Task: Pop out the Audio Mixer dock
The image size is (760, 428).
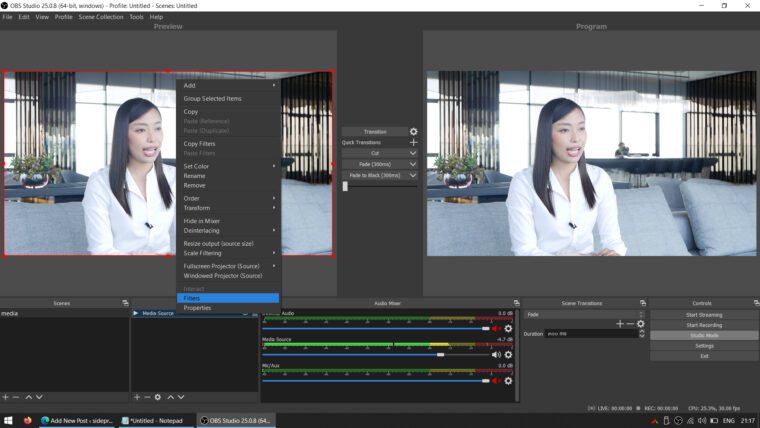Action: coord(516,303)
